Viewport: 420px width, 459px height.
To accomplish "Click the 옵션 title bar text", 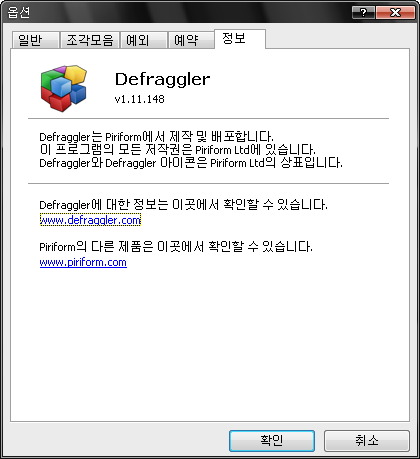I will click(x=19, y=12).
